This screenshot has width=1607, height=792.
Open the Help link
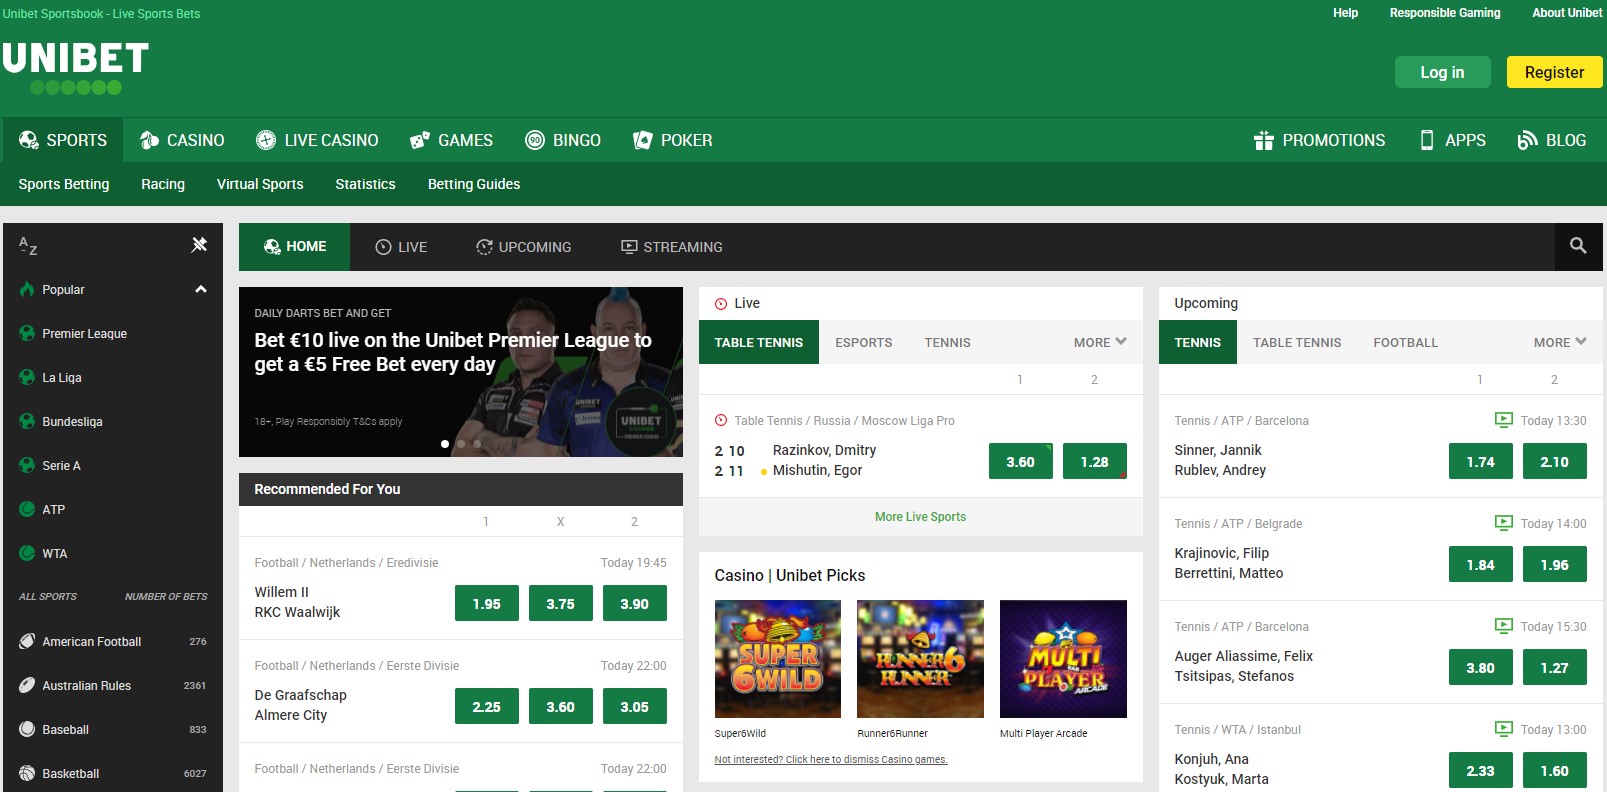(x=1346, y=13)
